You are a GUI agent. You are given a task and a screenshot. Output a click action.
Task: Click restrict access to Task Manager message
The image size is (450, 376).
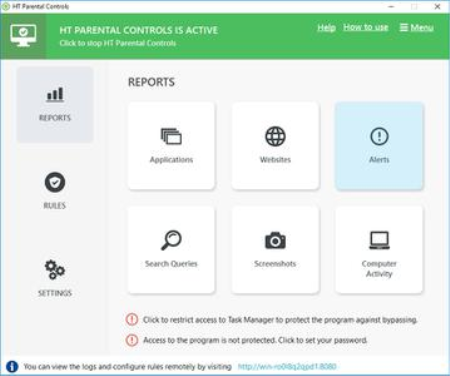point(280,320)
